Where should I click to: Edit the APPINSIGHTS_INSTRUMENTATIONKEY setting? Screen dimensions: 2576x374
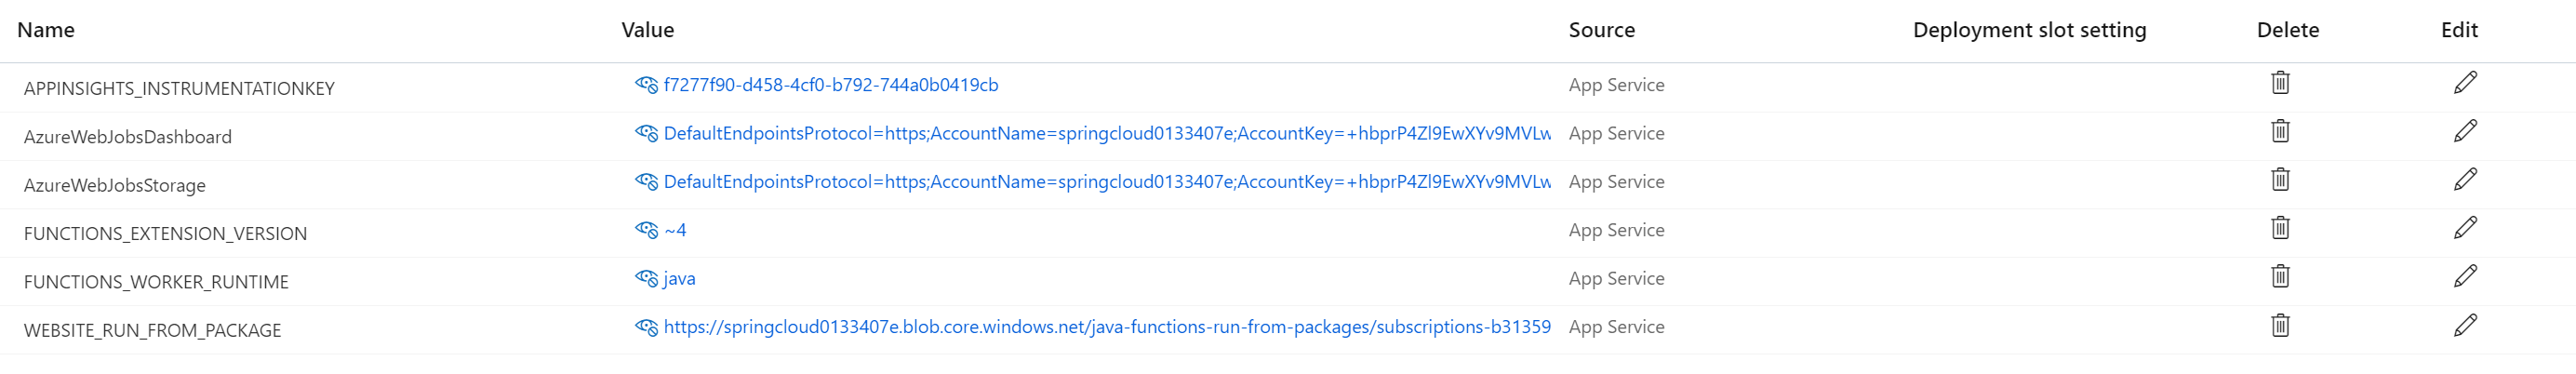coord(2465,83)
